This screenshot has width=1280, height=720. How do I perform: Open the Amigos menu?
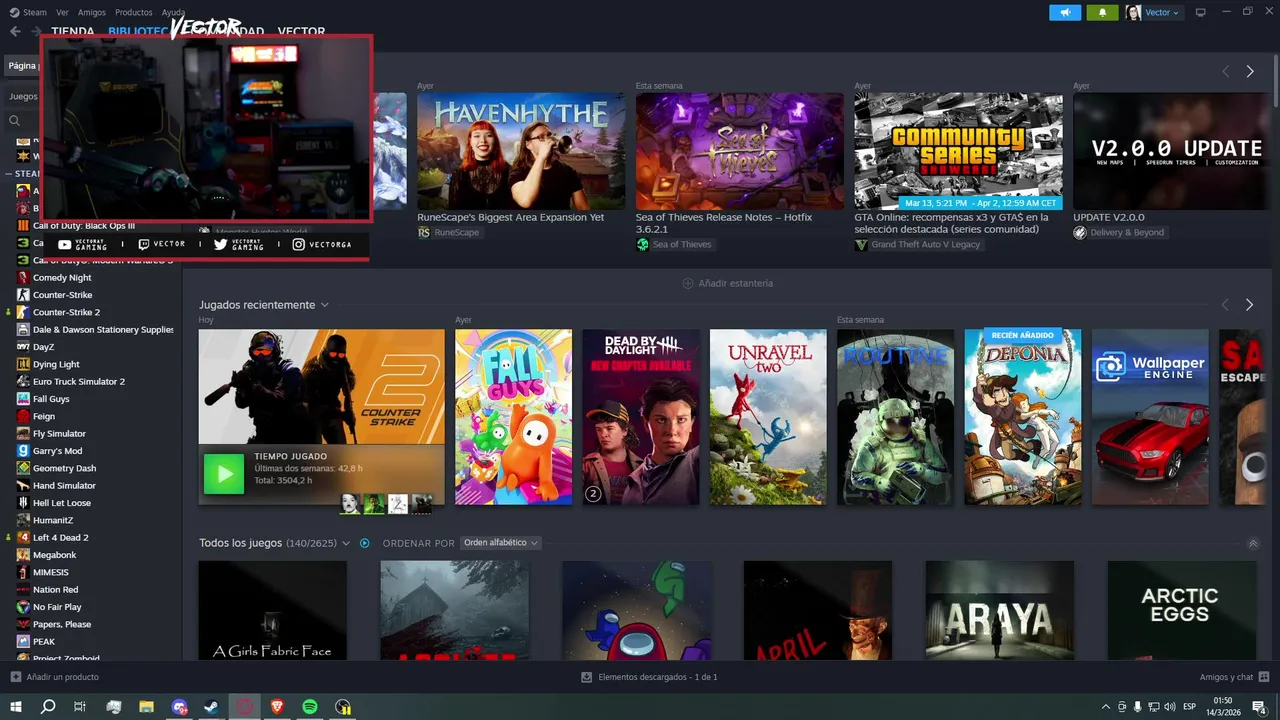point(92,12)
